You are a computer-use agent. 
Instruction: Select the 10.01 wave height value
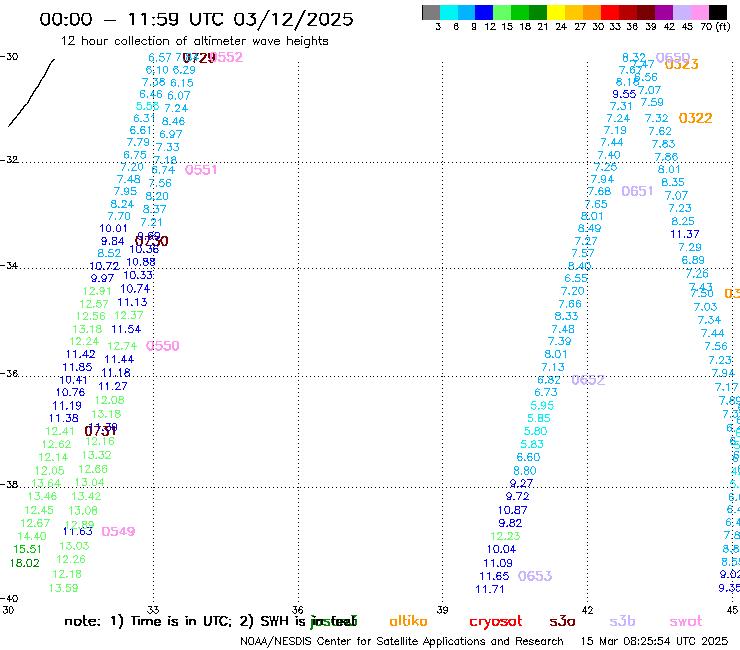113,228
